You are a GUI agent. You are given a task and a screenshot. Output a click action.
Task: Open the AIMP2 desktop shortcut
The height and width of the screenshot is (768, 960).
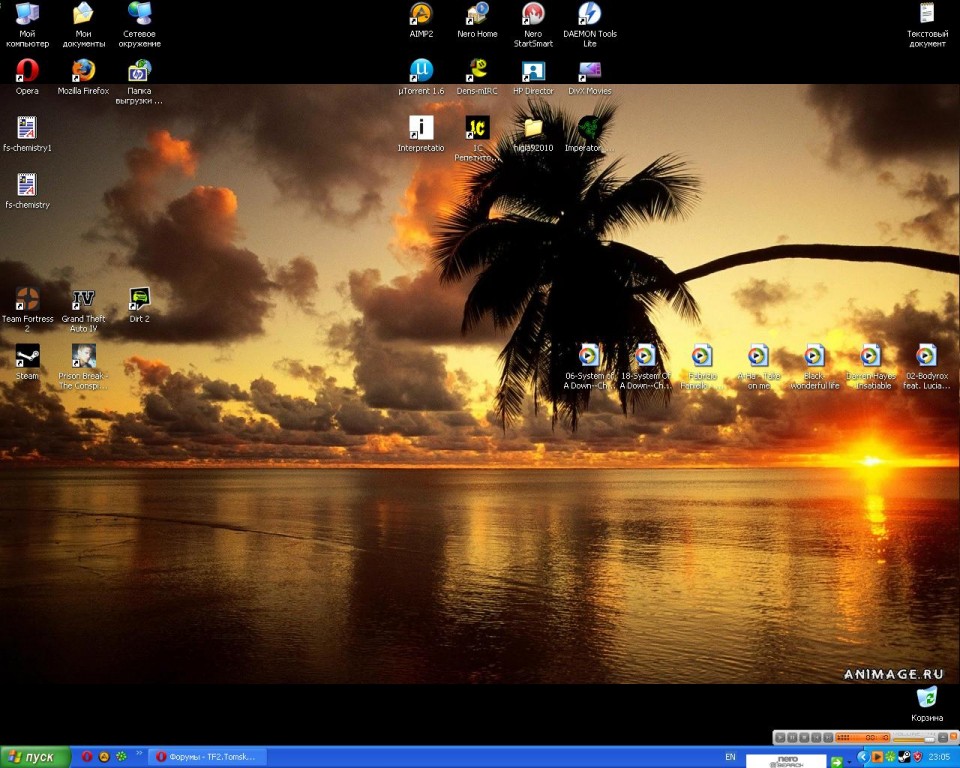421,14
